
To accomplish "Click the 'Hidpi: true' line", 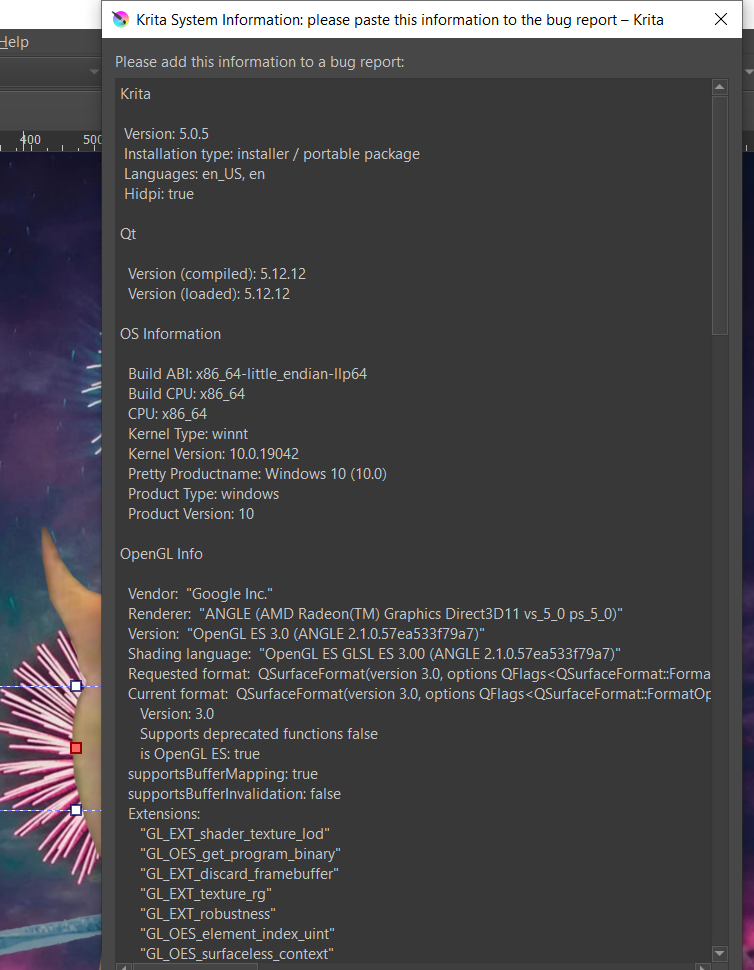I will tap(159, 194).
